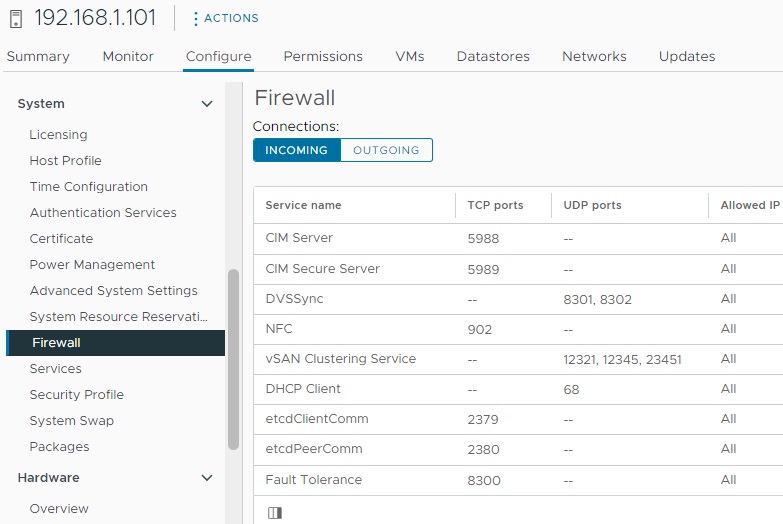Open the Monitor tab
The image size is (783, 524).
pos(128,56)
